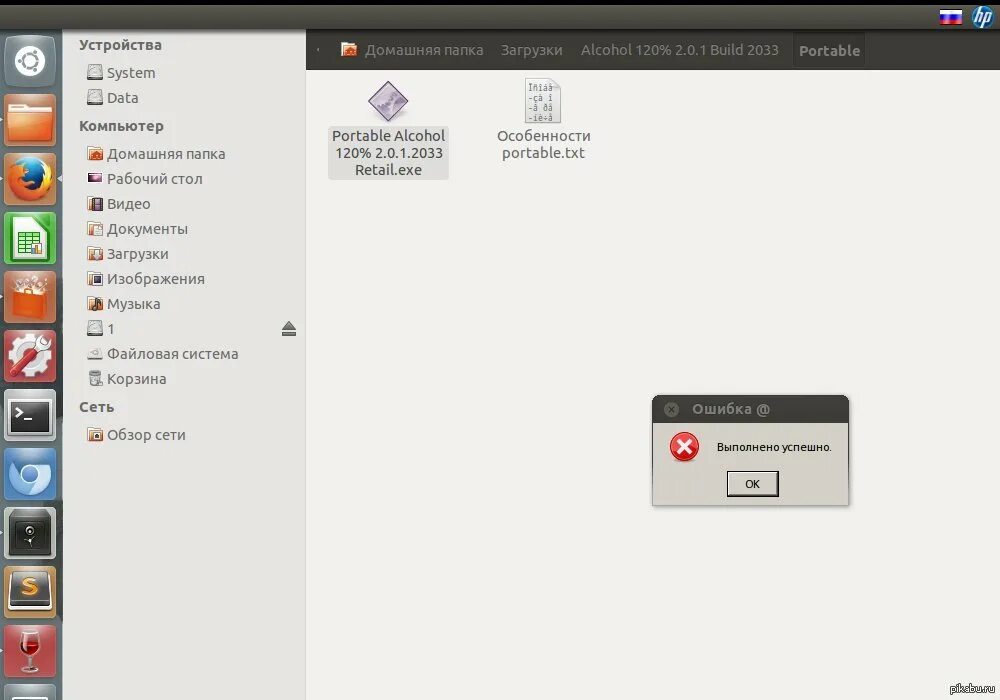
Task: Click OK in the Ошибка dialog
Action: pyautogui.click(x=753, y=484)
